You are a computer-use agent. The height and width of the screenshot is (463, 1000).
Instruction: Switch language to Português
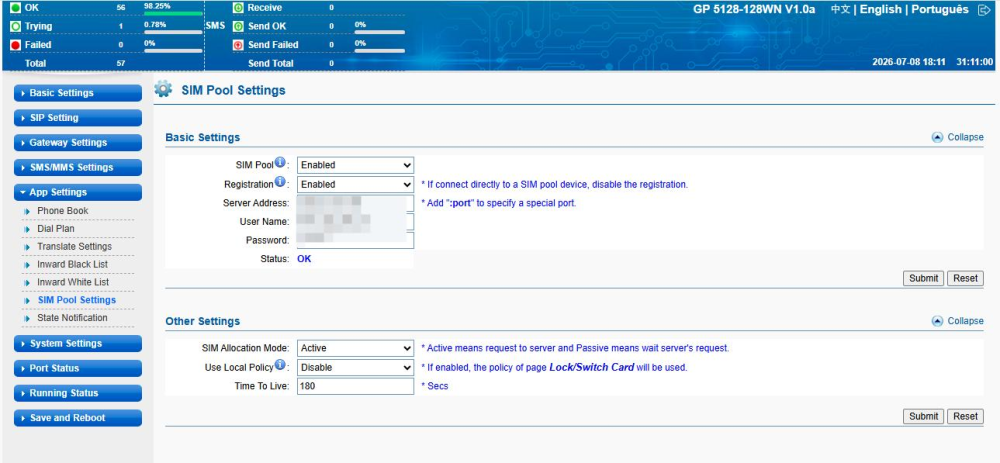coord(940,10)
